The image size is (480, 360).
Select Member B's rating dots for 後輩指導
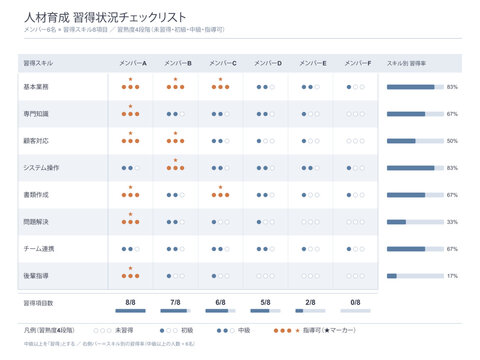click(175, 276)
